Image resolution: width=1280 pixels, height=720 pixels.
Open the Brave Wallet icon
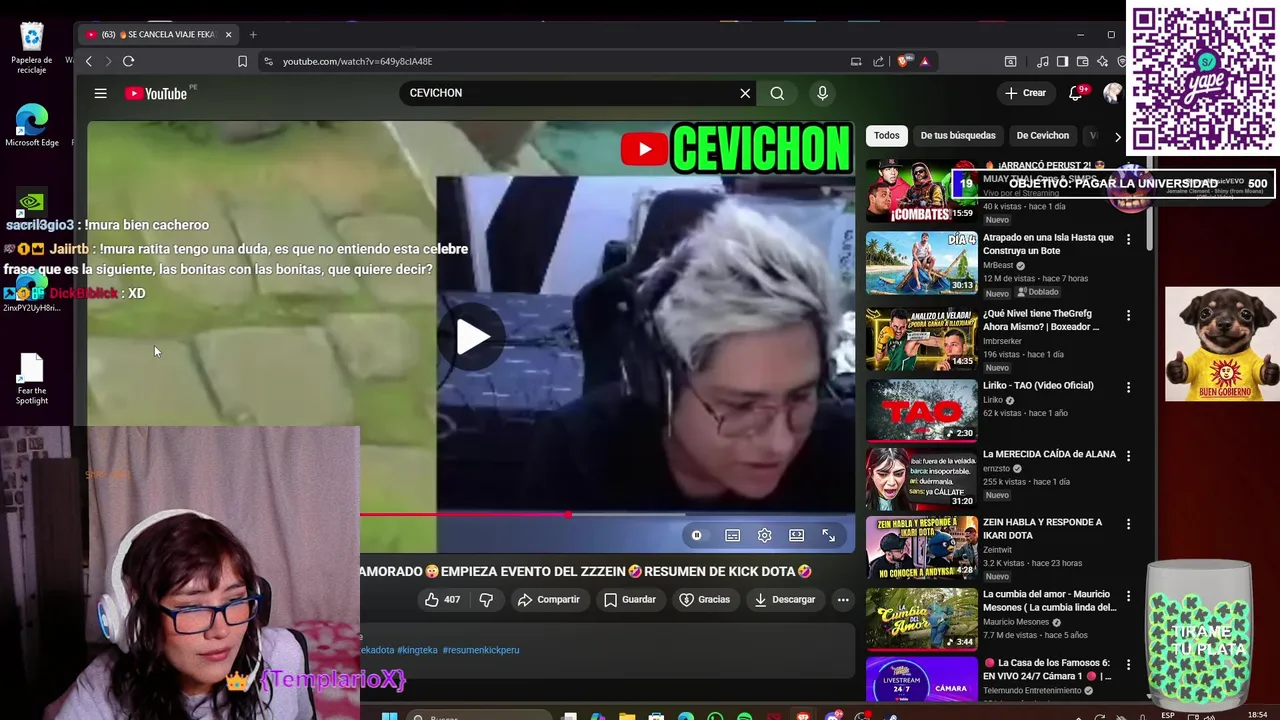click(1082, 61)
